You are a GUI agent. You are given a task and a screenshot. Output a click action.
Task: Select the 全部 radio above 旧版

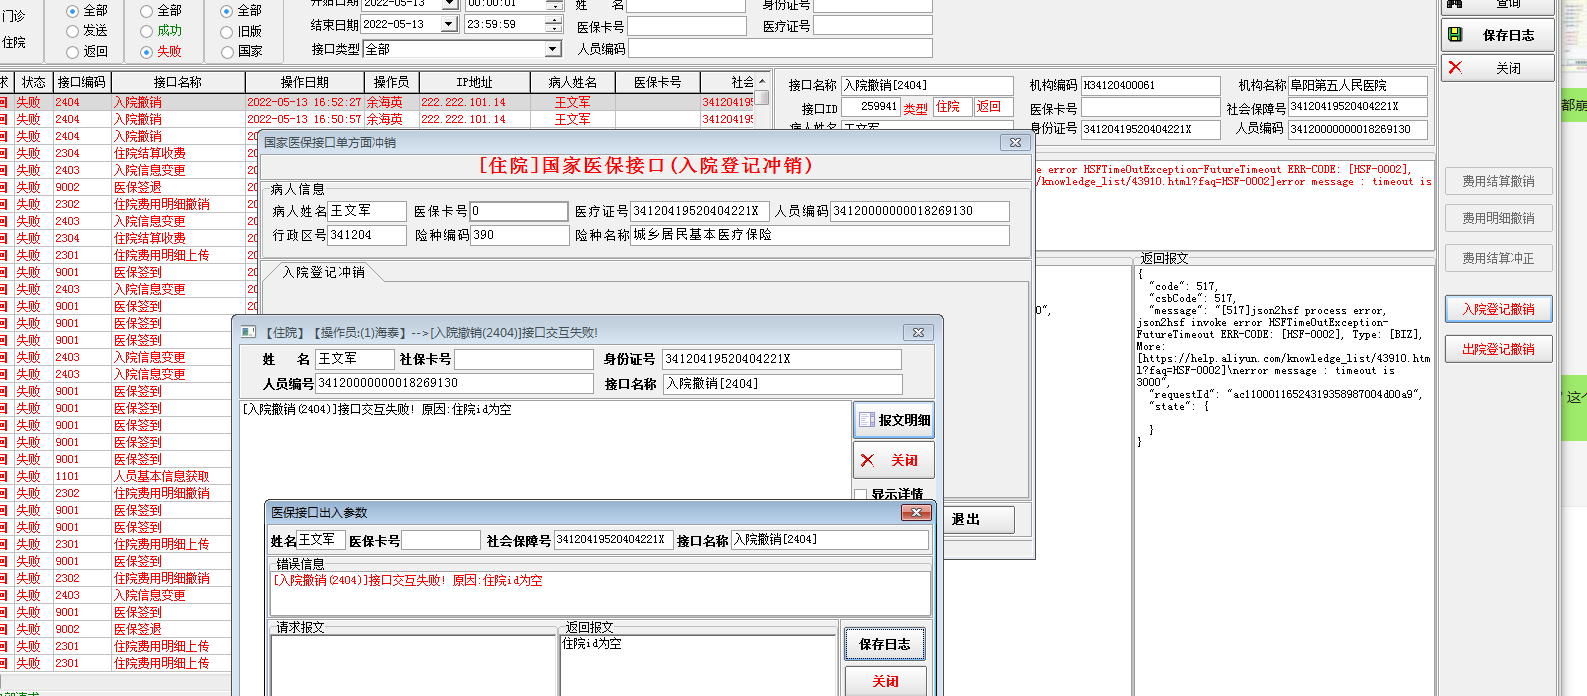coord(227,11)
